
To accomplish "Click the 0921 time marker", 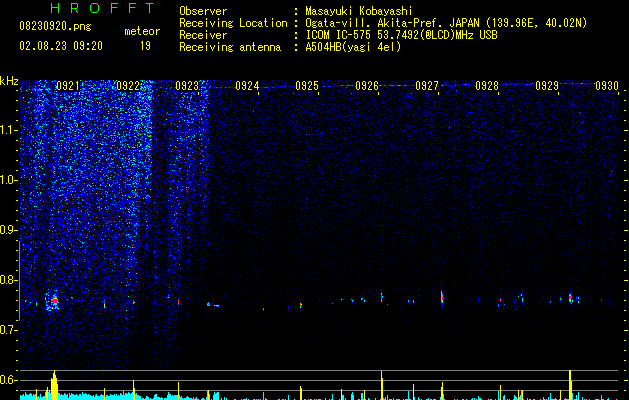I will click(68, 85).
